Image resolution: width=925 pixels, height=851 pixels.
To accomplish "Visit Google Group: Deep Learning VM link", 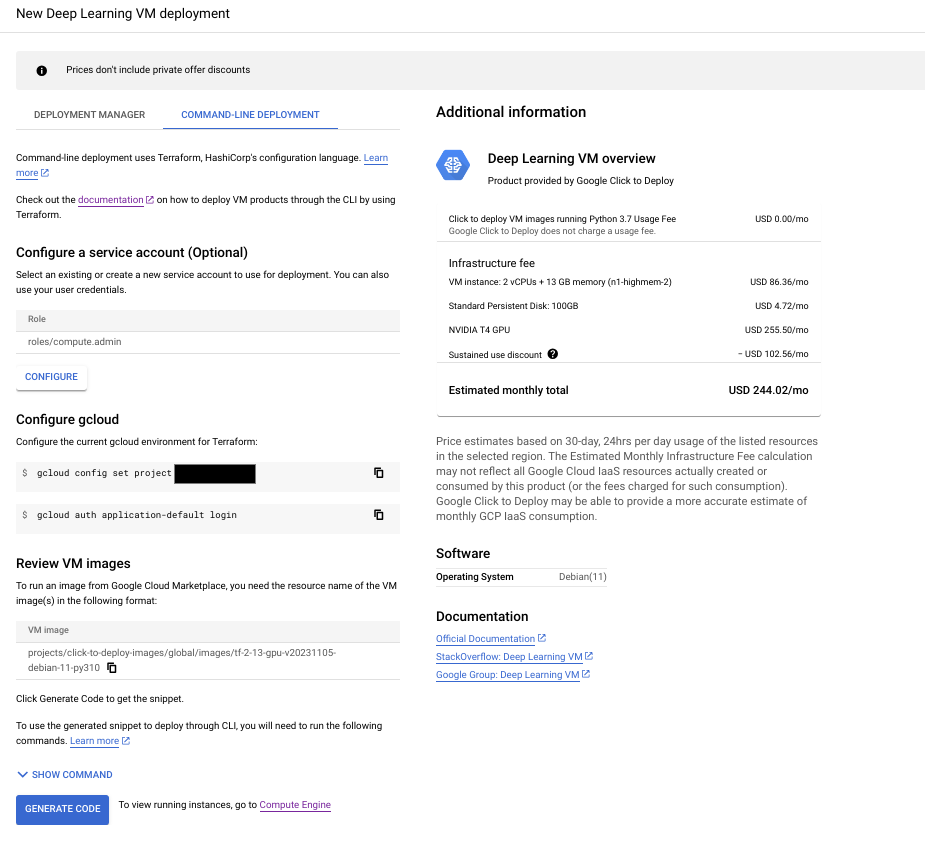I will (507, 675).
